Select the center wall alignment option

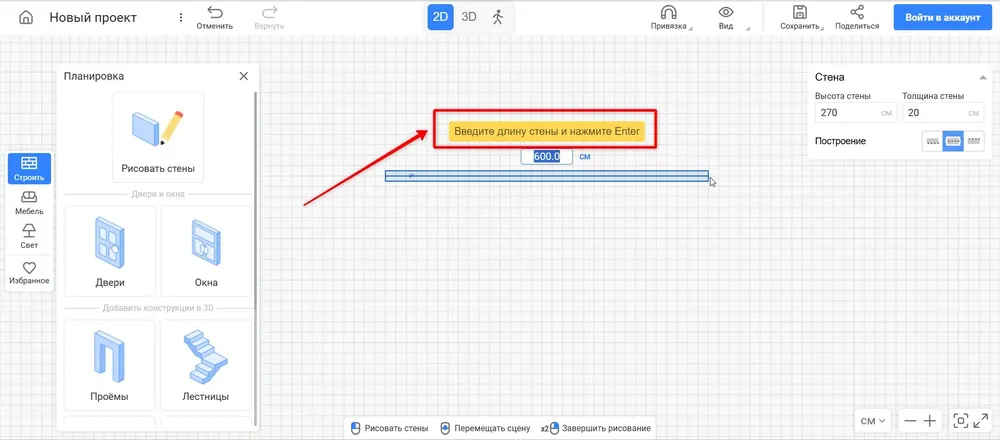953,142
